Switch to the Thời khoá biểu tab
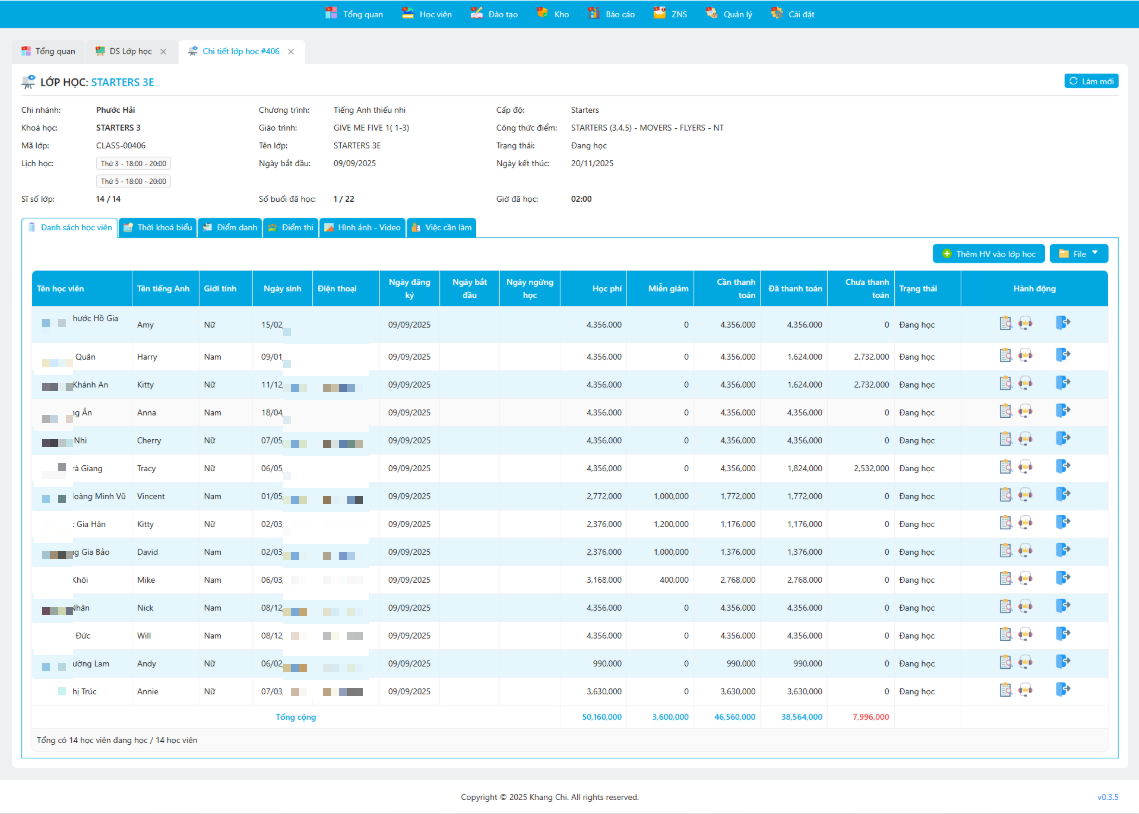 (157, 228)
